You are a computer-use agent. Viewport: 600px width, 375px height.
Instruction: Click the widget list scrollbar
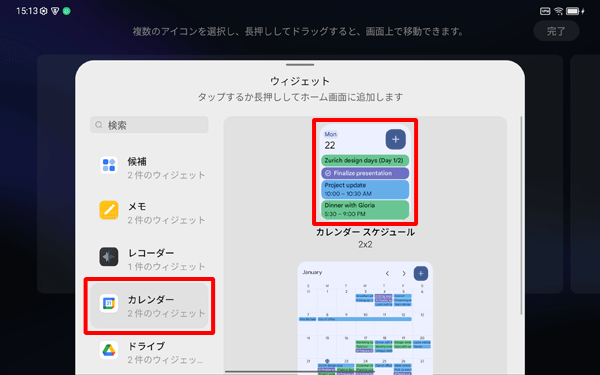pos(521,216)
